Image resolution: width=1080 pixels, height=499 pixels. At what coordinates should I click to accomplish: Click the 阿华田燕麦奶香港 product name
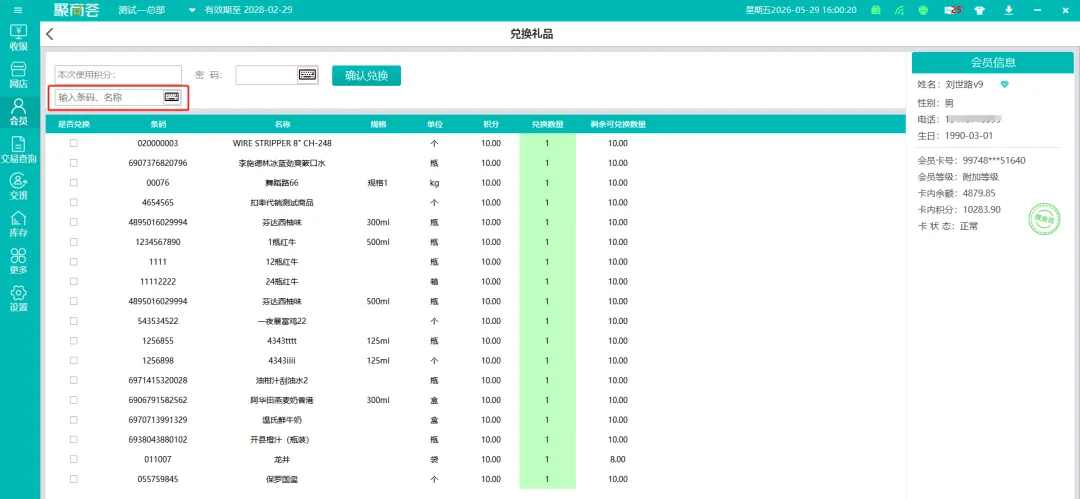coord(282,400)
